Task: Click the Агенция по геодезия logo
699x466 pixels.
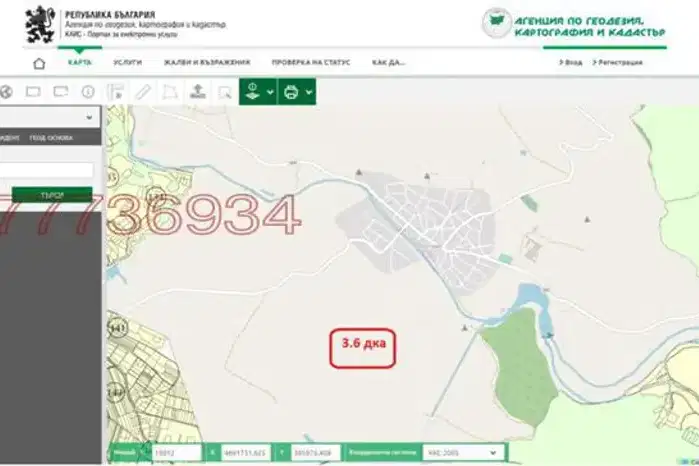Action: pos(574,25)
